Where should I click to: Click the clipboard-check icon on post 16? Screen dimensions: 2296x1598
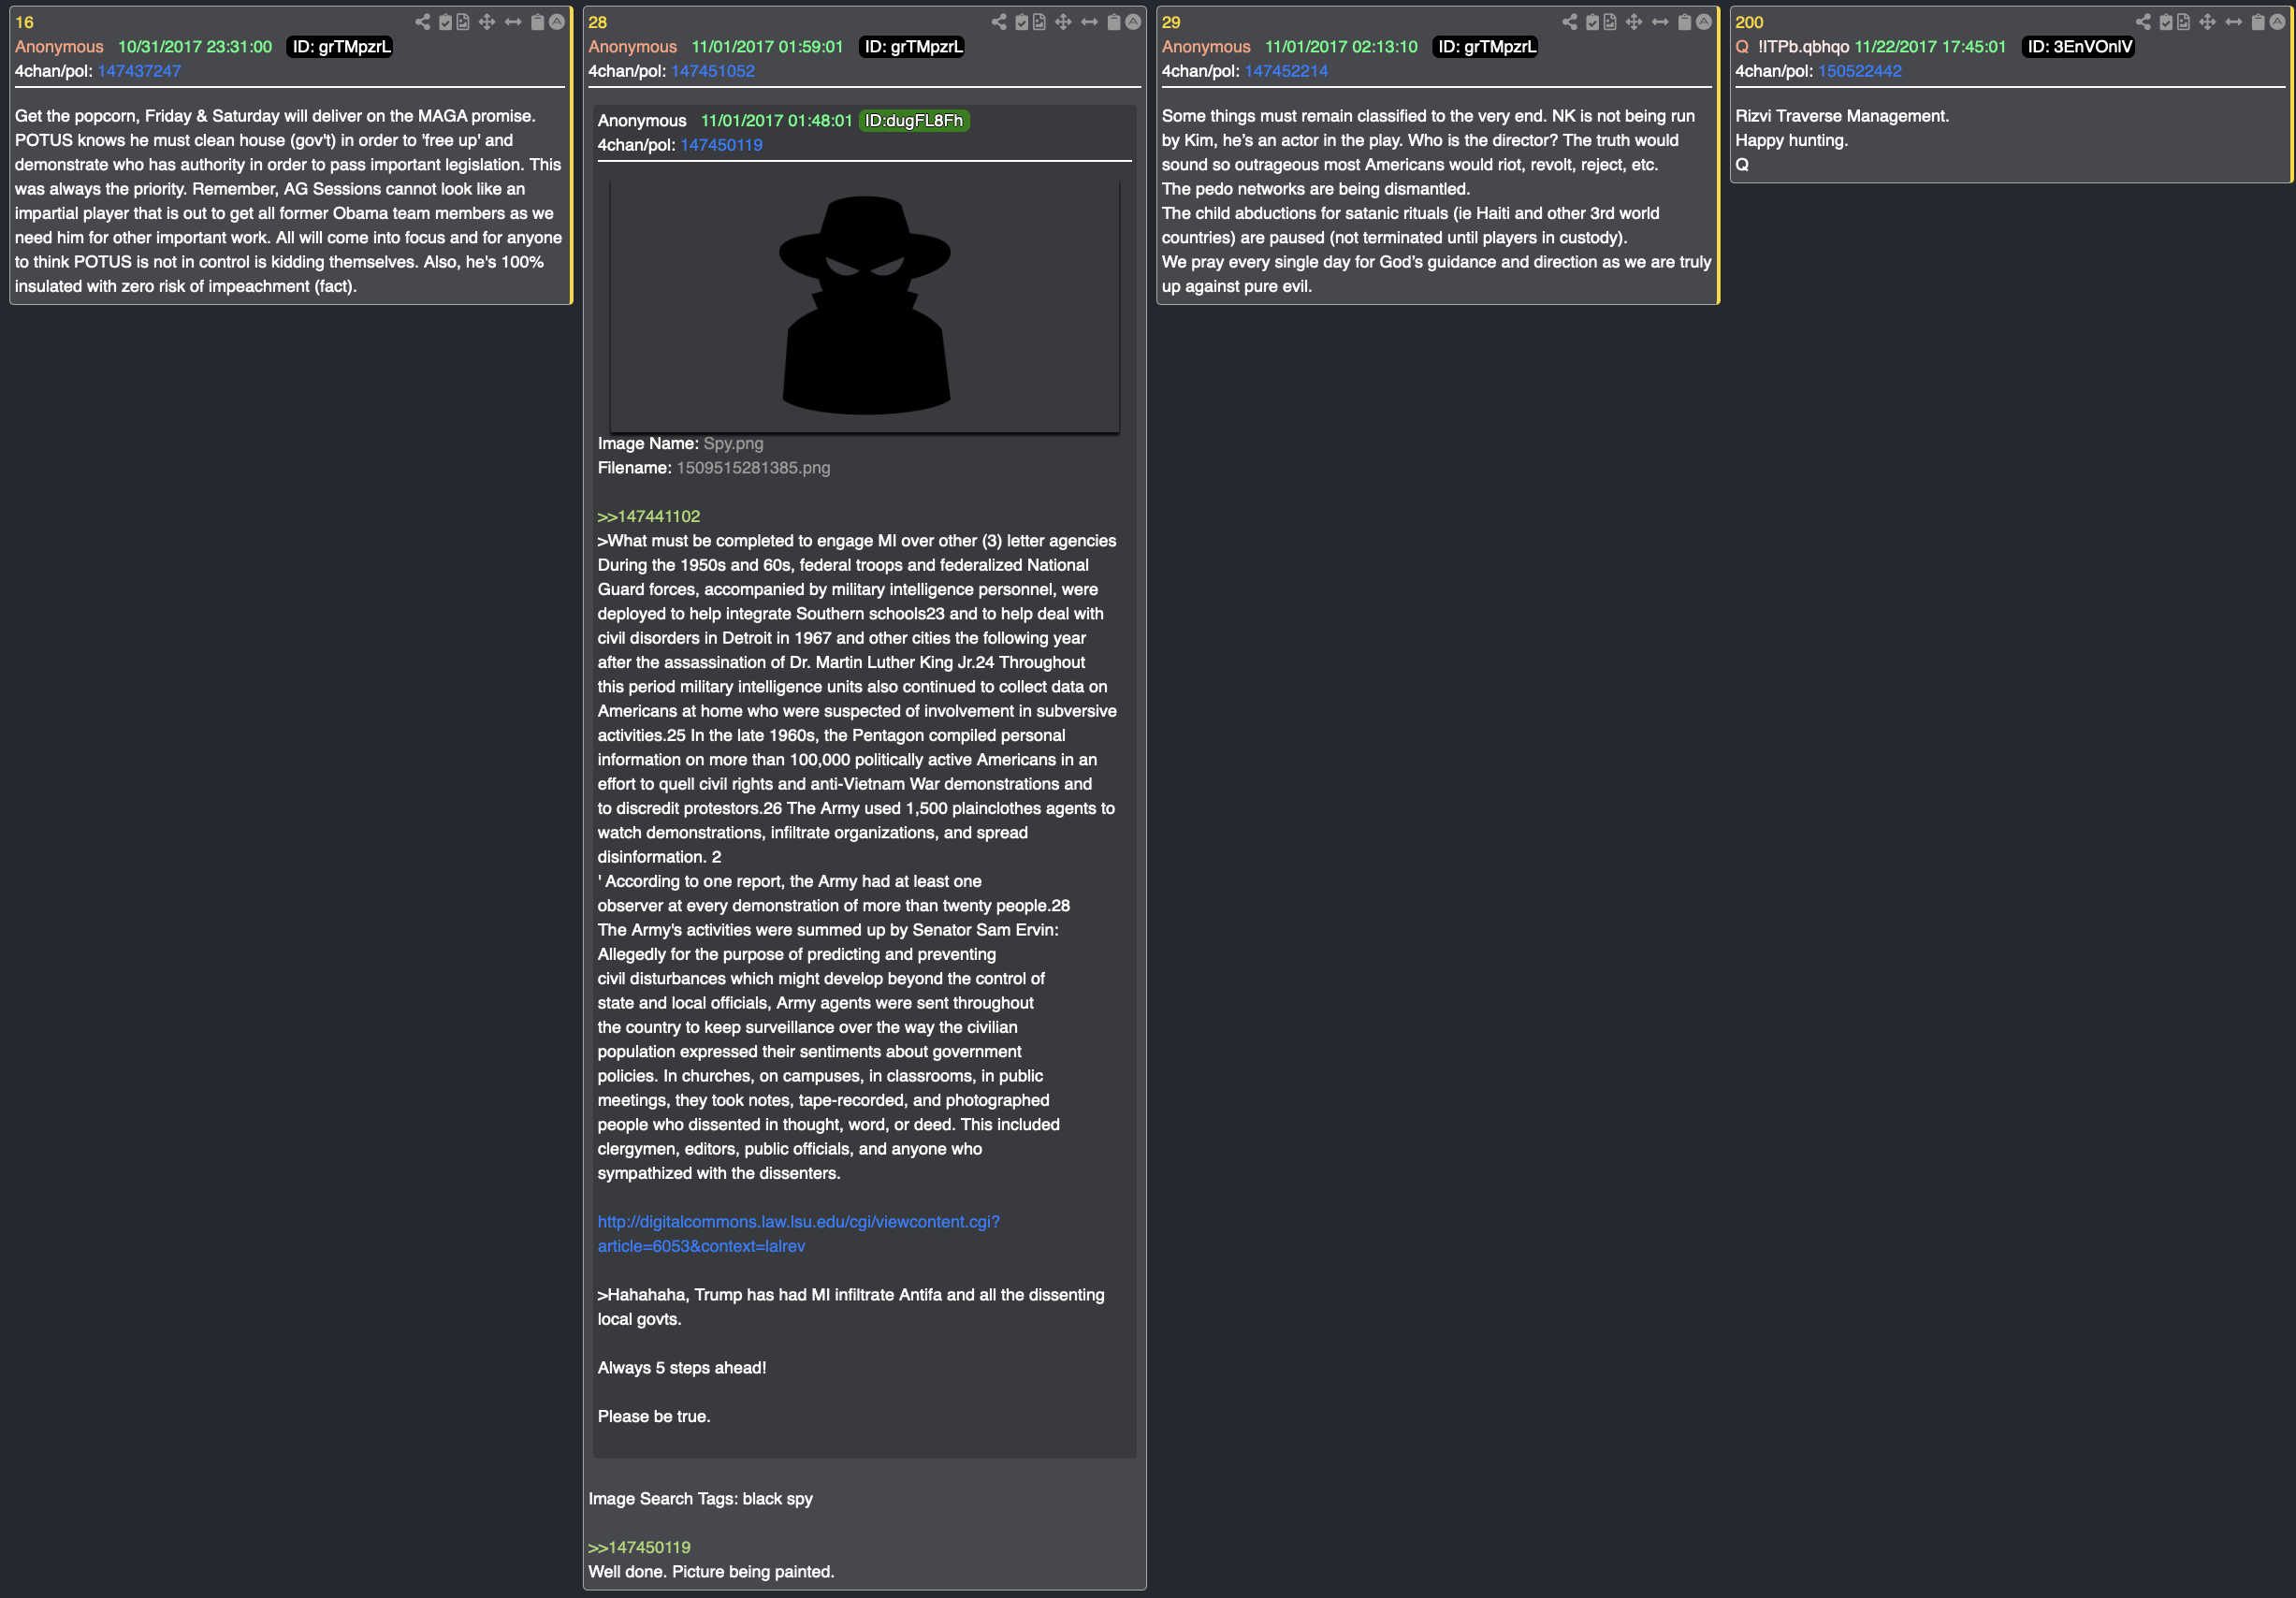tap(446, 22)
